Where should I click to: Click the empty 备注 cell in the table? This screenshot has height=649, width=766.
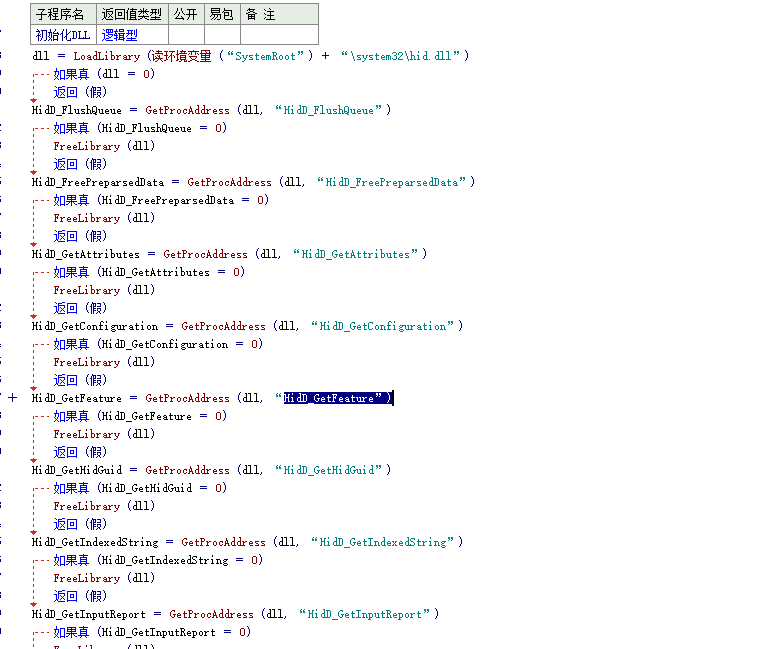[x=279, y=35]
